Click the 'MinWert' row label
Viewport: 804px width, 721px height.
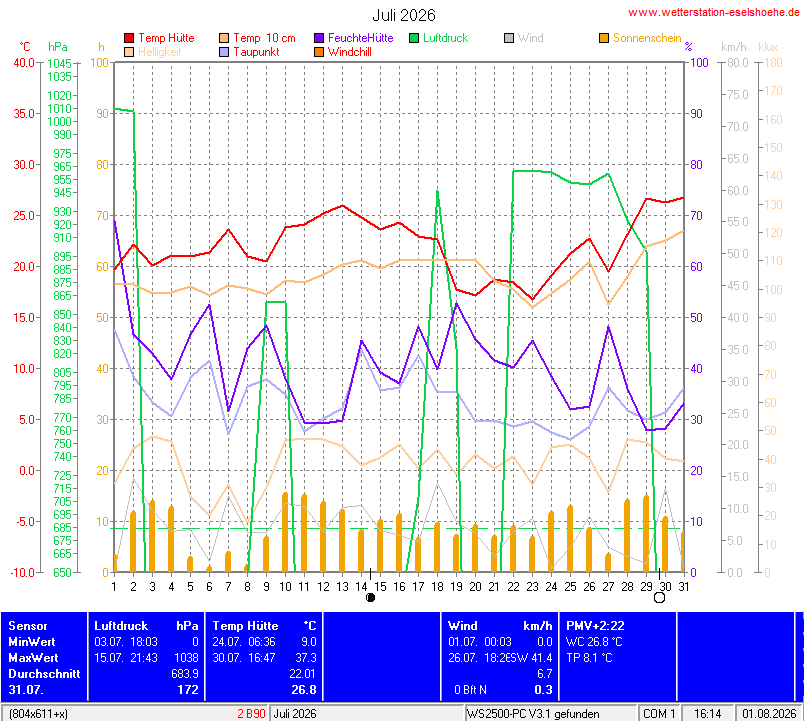tap(32, 642)
